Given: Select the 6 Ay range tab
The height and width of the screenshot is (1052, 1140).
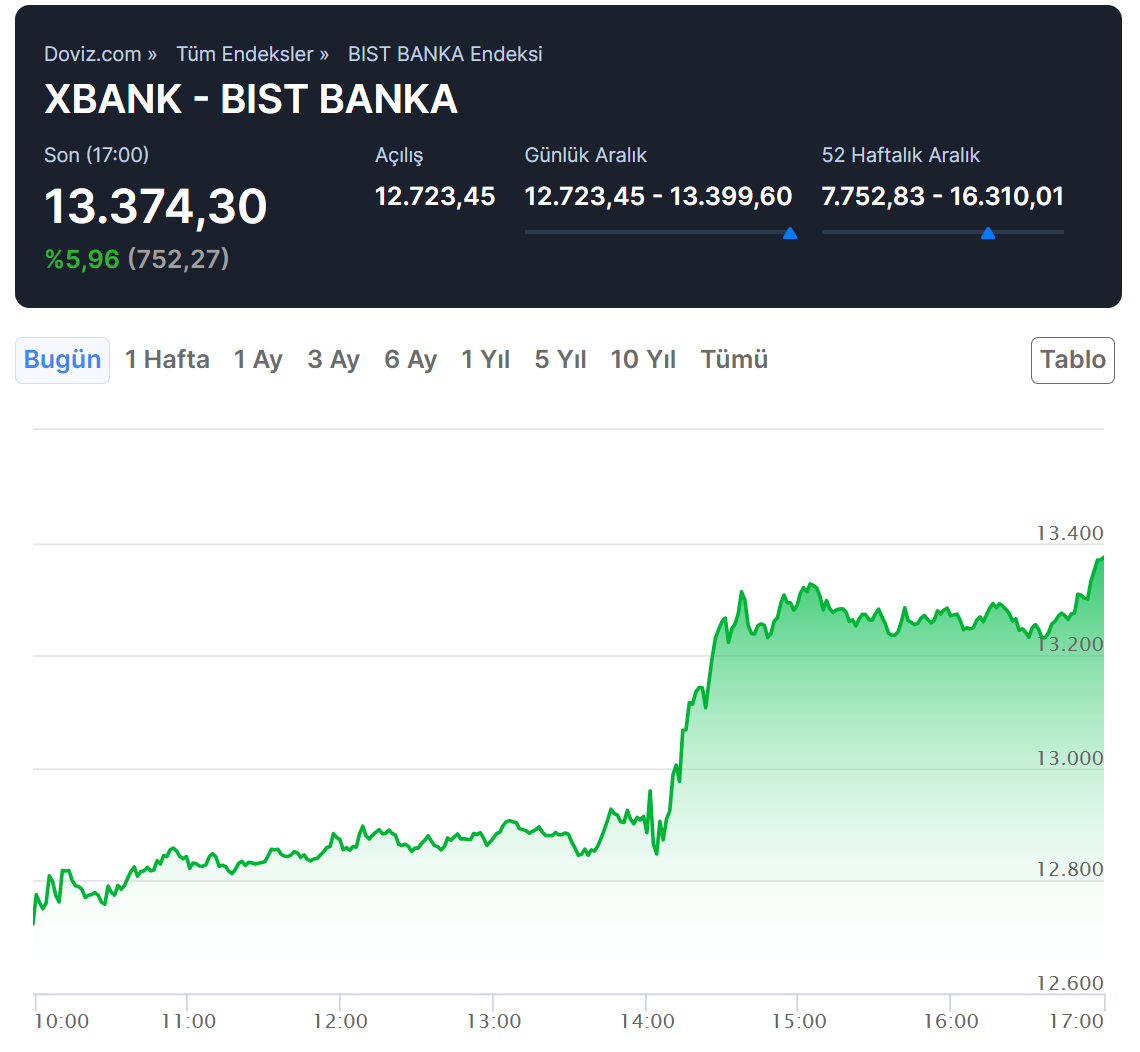Looking at the screenshot, I should (x=410, y=360).
